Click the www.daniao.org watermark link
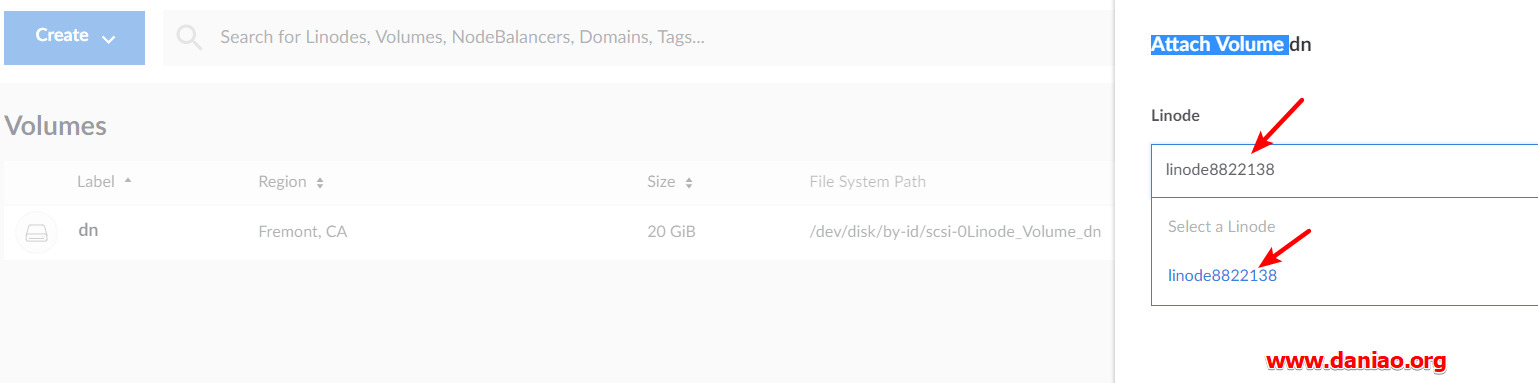 click(x=1356, y=360)
